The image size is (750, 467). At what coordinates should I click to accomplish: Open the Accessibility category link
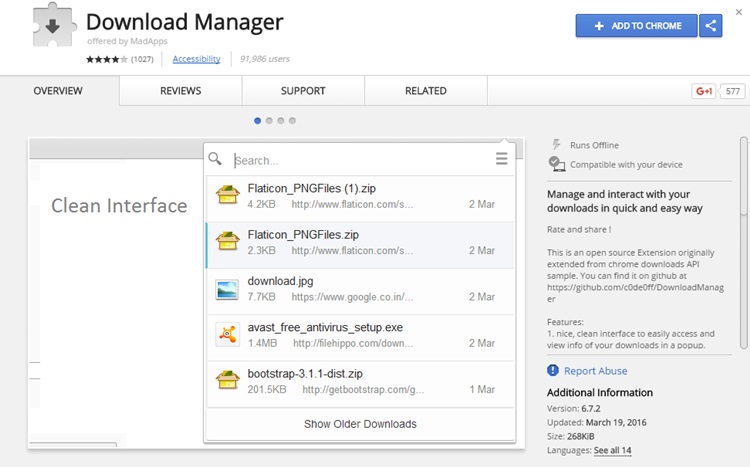(x=196, y=59)
